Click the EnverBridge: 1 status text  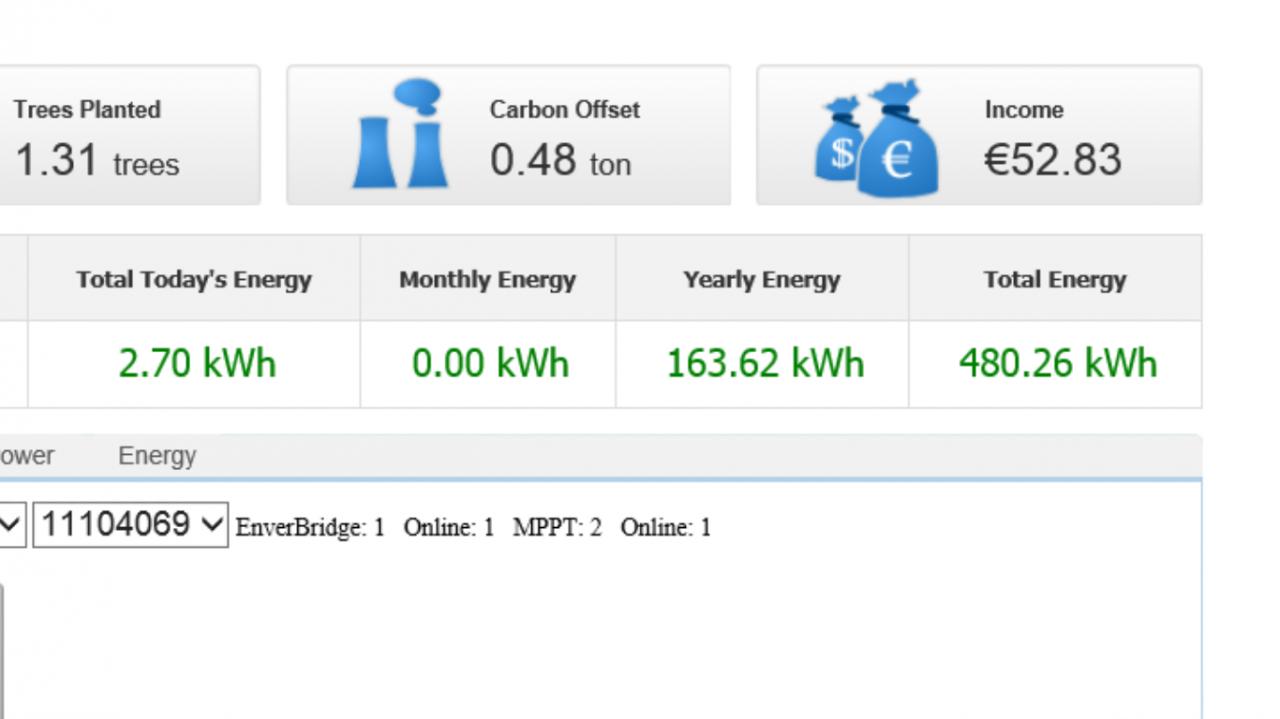pyautogui.click(x=310, y=528)
